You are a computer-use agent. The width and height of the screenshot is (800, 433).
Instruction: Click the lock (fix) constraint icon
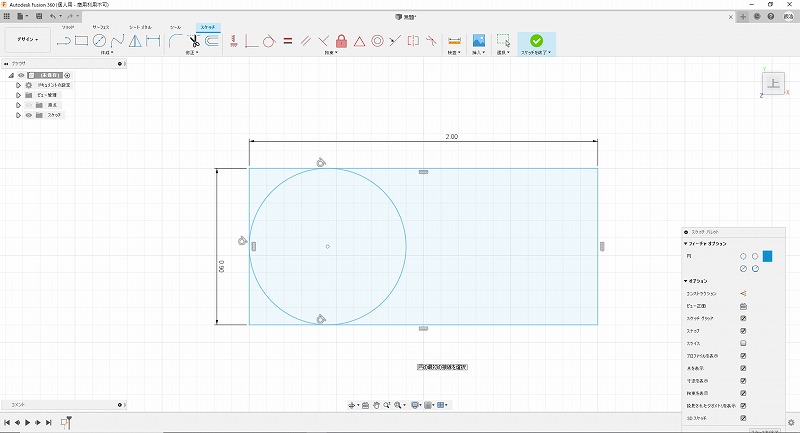click(x=341, y=41)
